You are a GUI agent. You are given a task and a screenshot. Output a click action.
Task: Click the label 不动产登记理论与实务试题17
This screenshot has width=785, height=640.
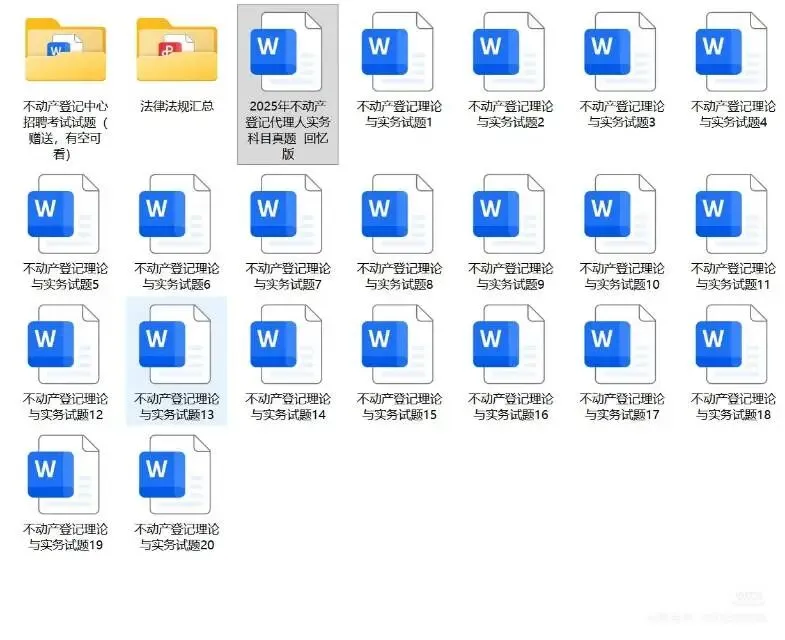[622, 406]
